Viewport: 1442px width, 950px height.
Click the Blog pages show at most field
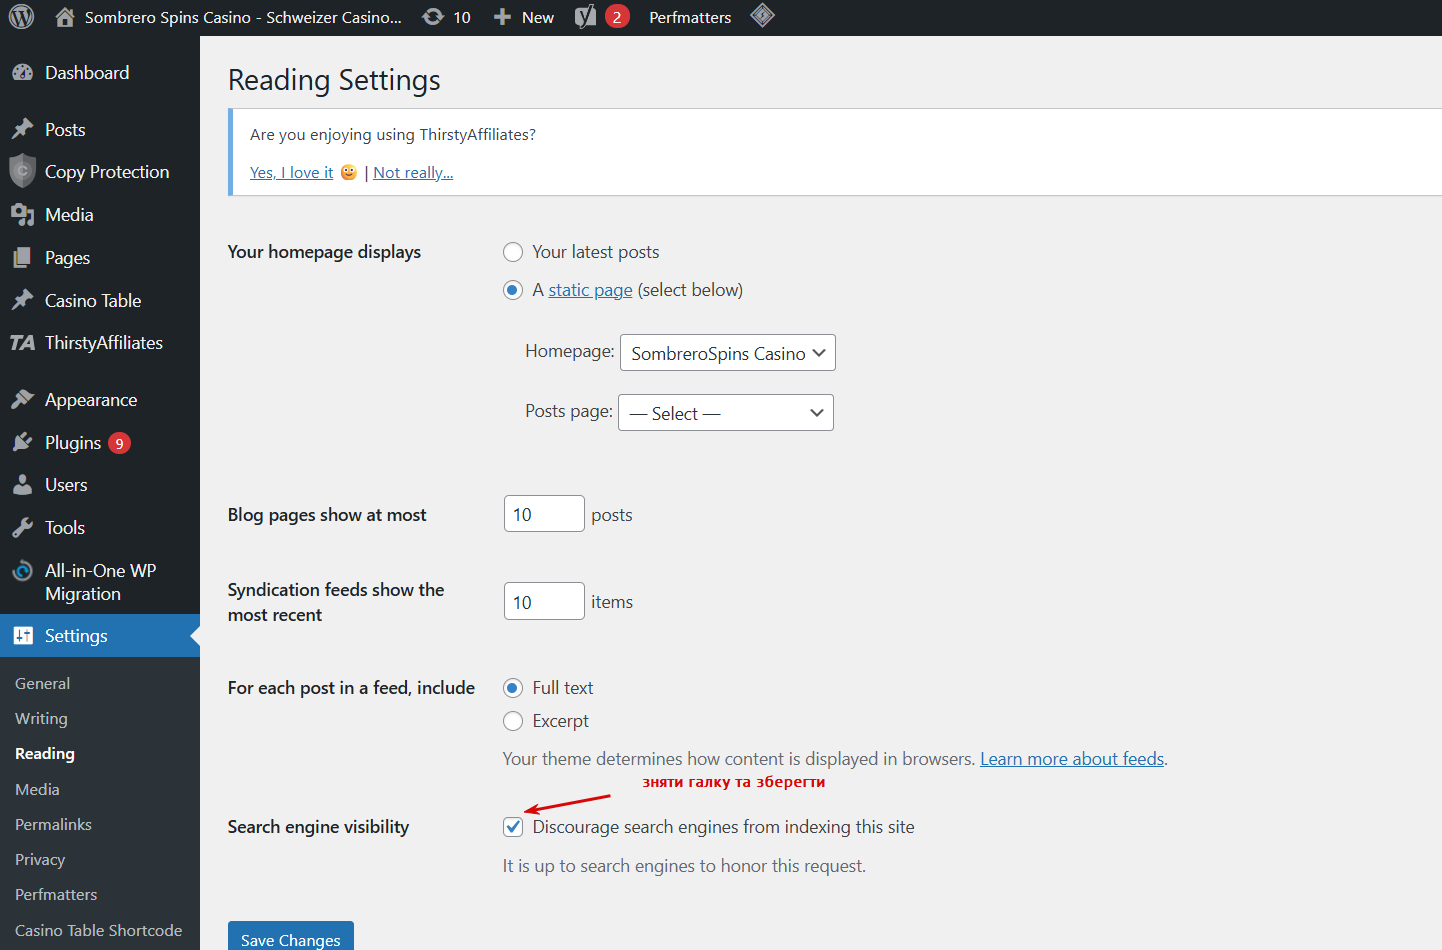point(544,514)
